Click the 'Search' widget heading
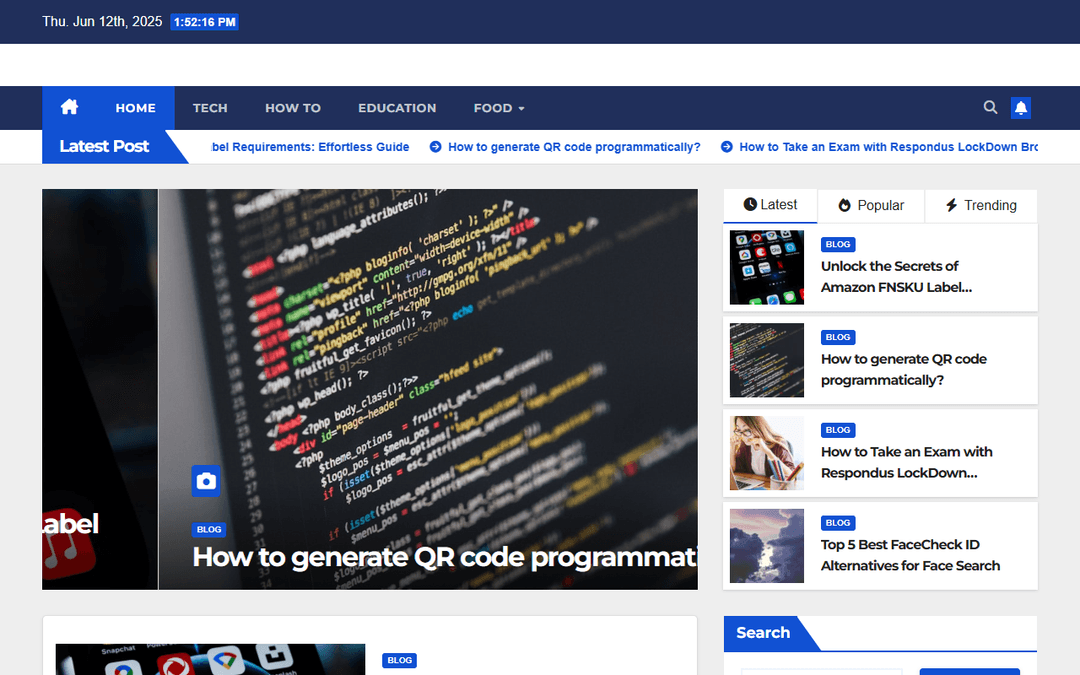The width and height of the screenshot is (1080, 675). (763, 633)
